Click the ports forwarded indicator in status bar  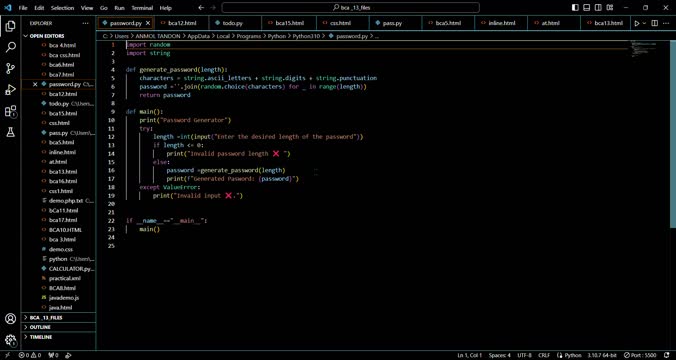click(53, 356)
